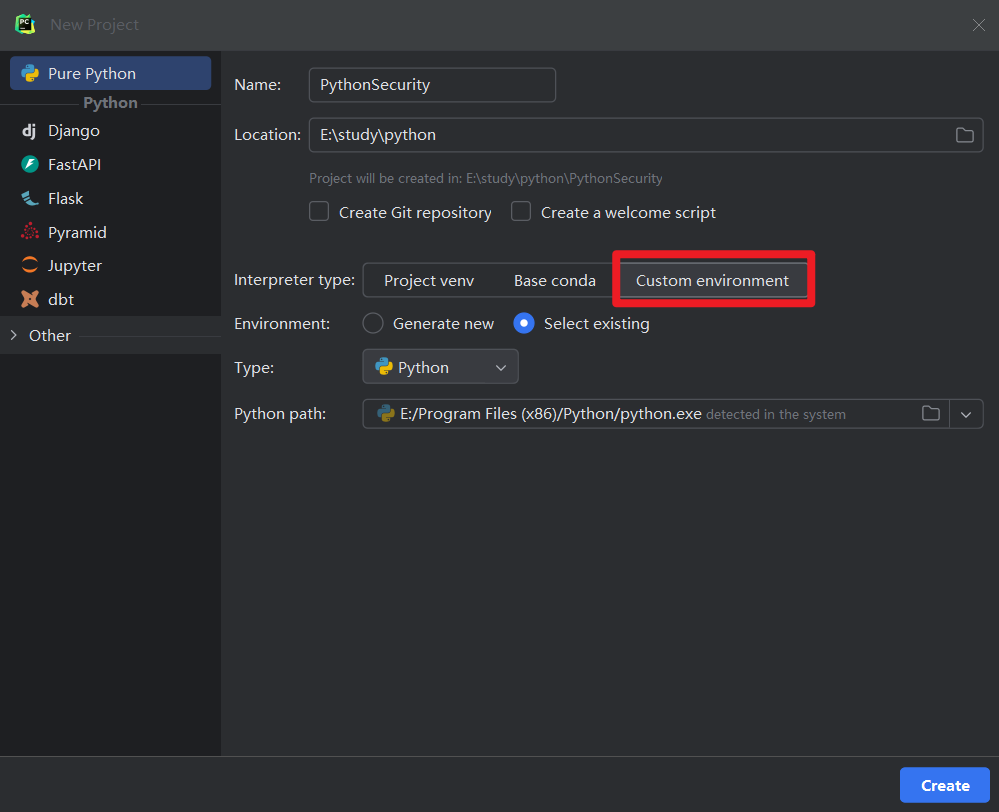Pick the dbt project icon

30,299
